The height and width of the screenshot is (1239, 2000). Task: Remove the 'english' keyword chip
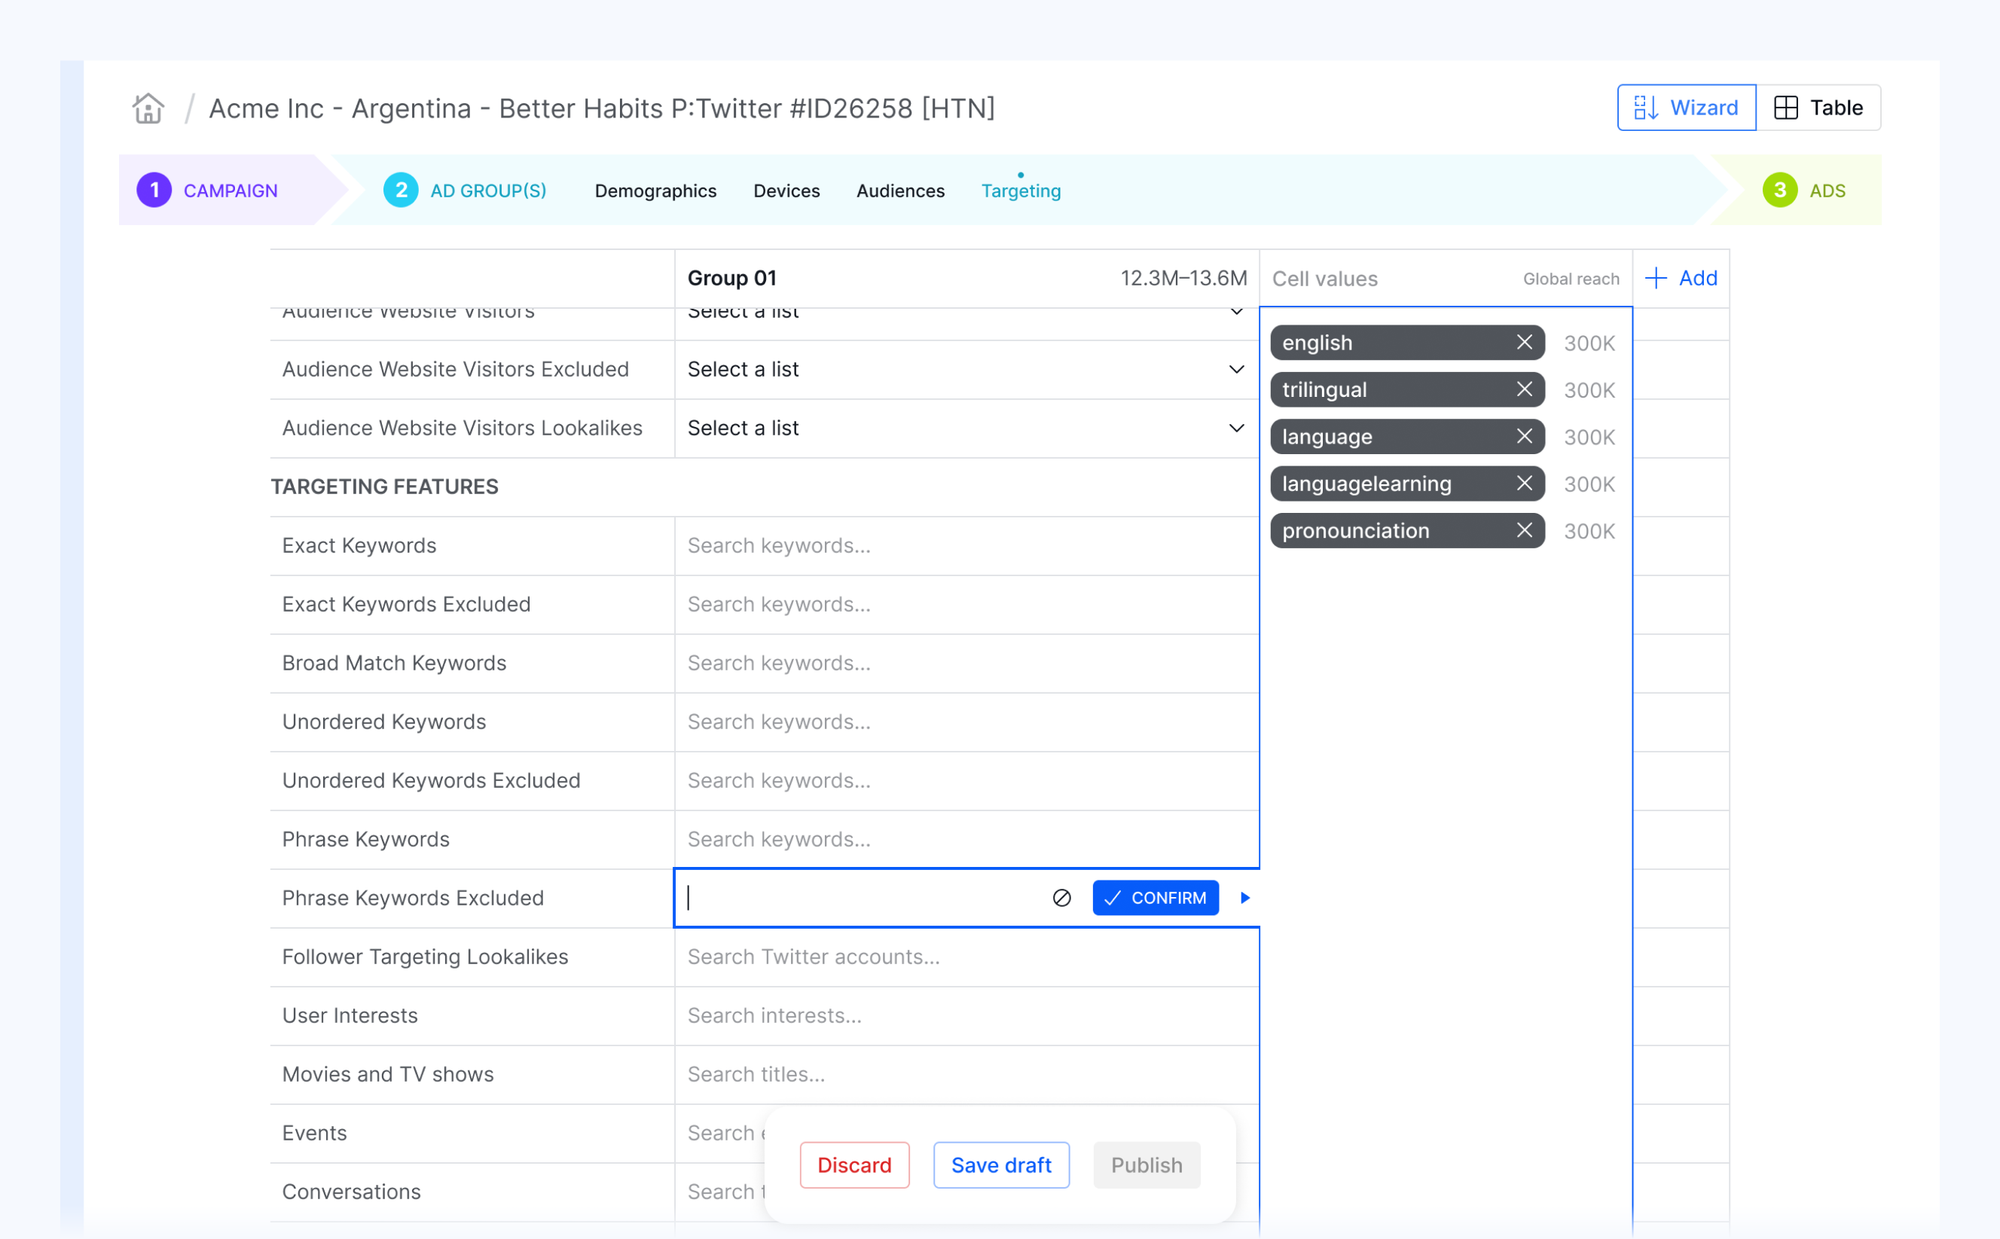[x=1524, y=343]
